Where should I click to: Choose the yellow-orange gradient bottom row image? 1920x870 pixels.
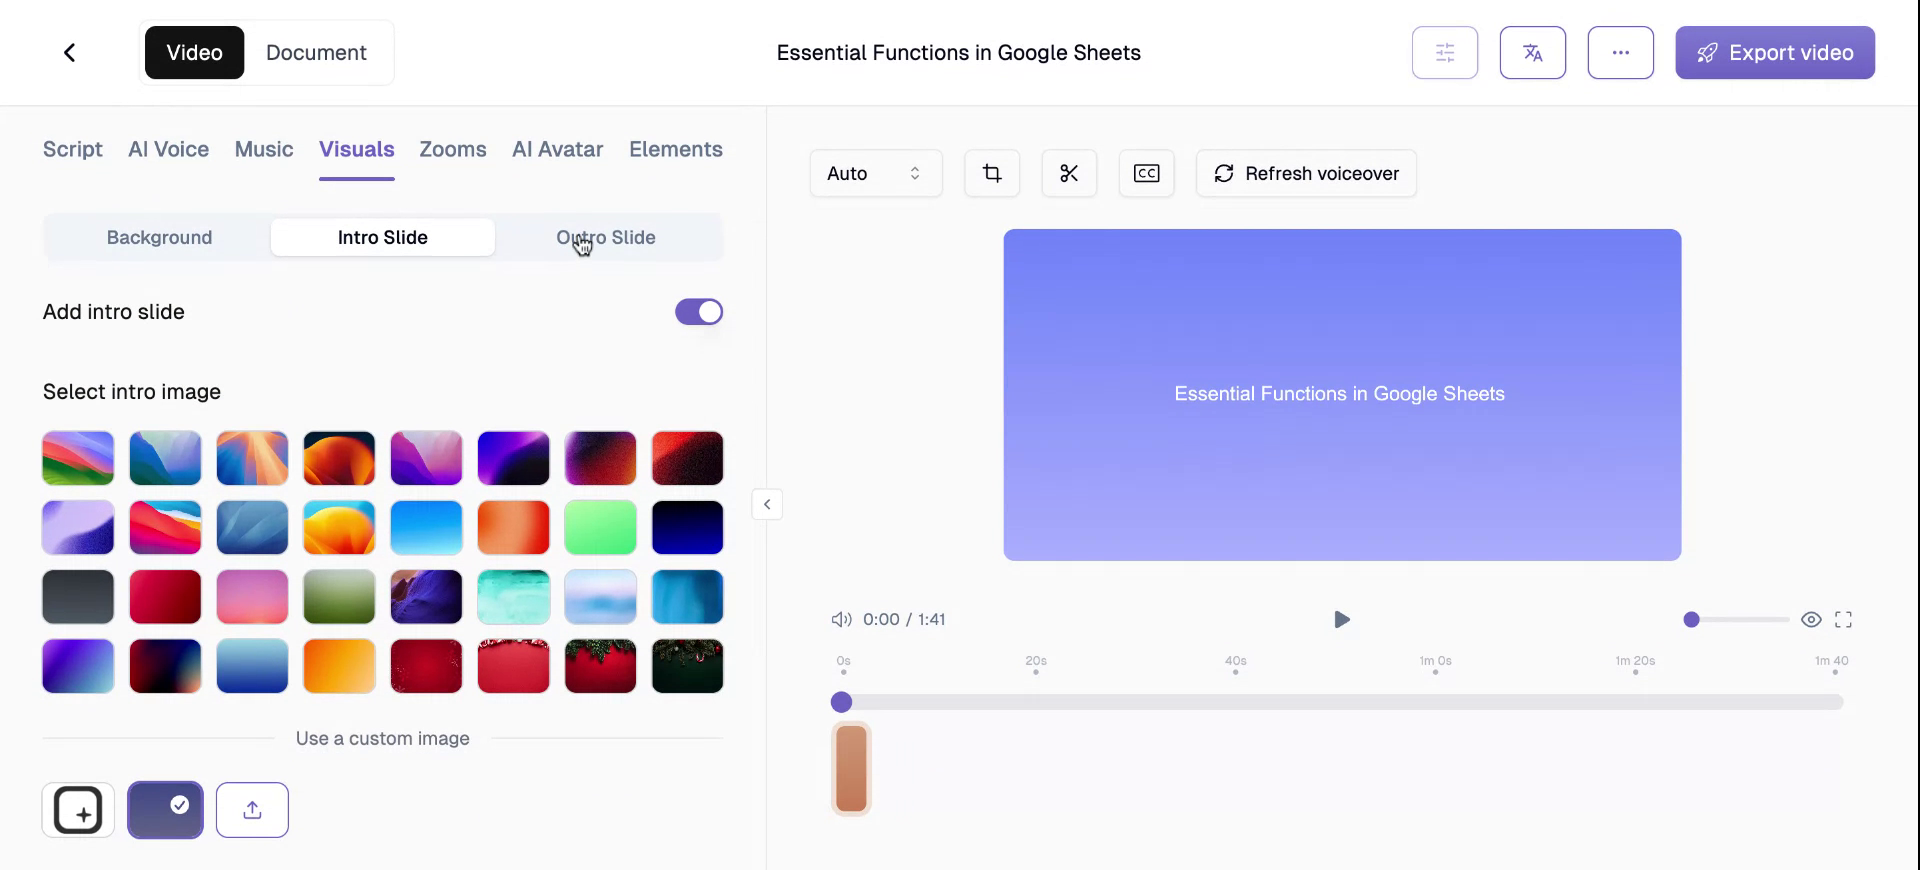(339, 666)
